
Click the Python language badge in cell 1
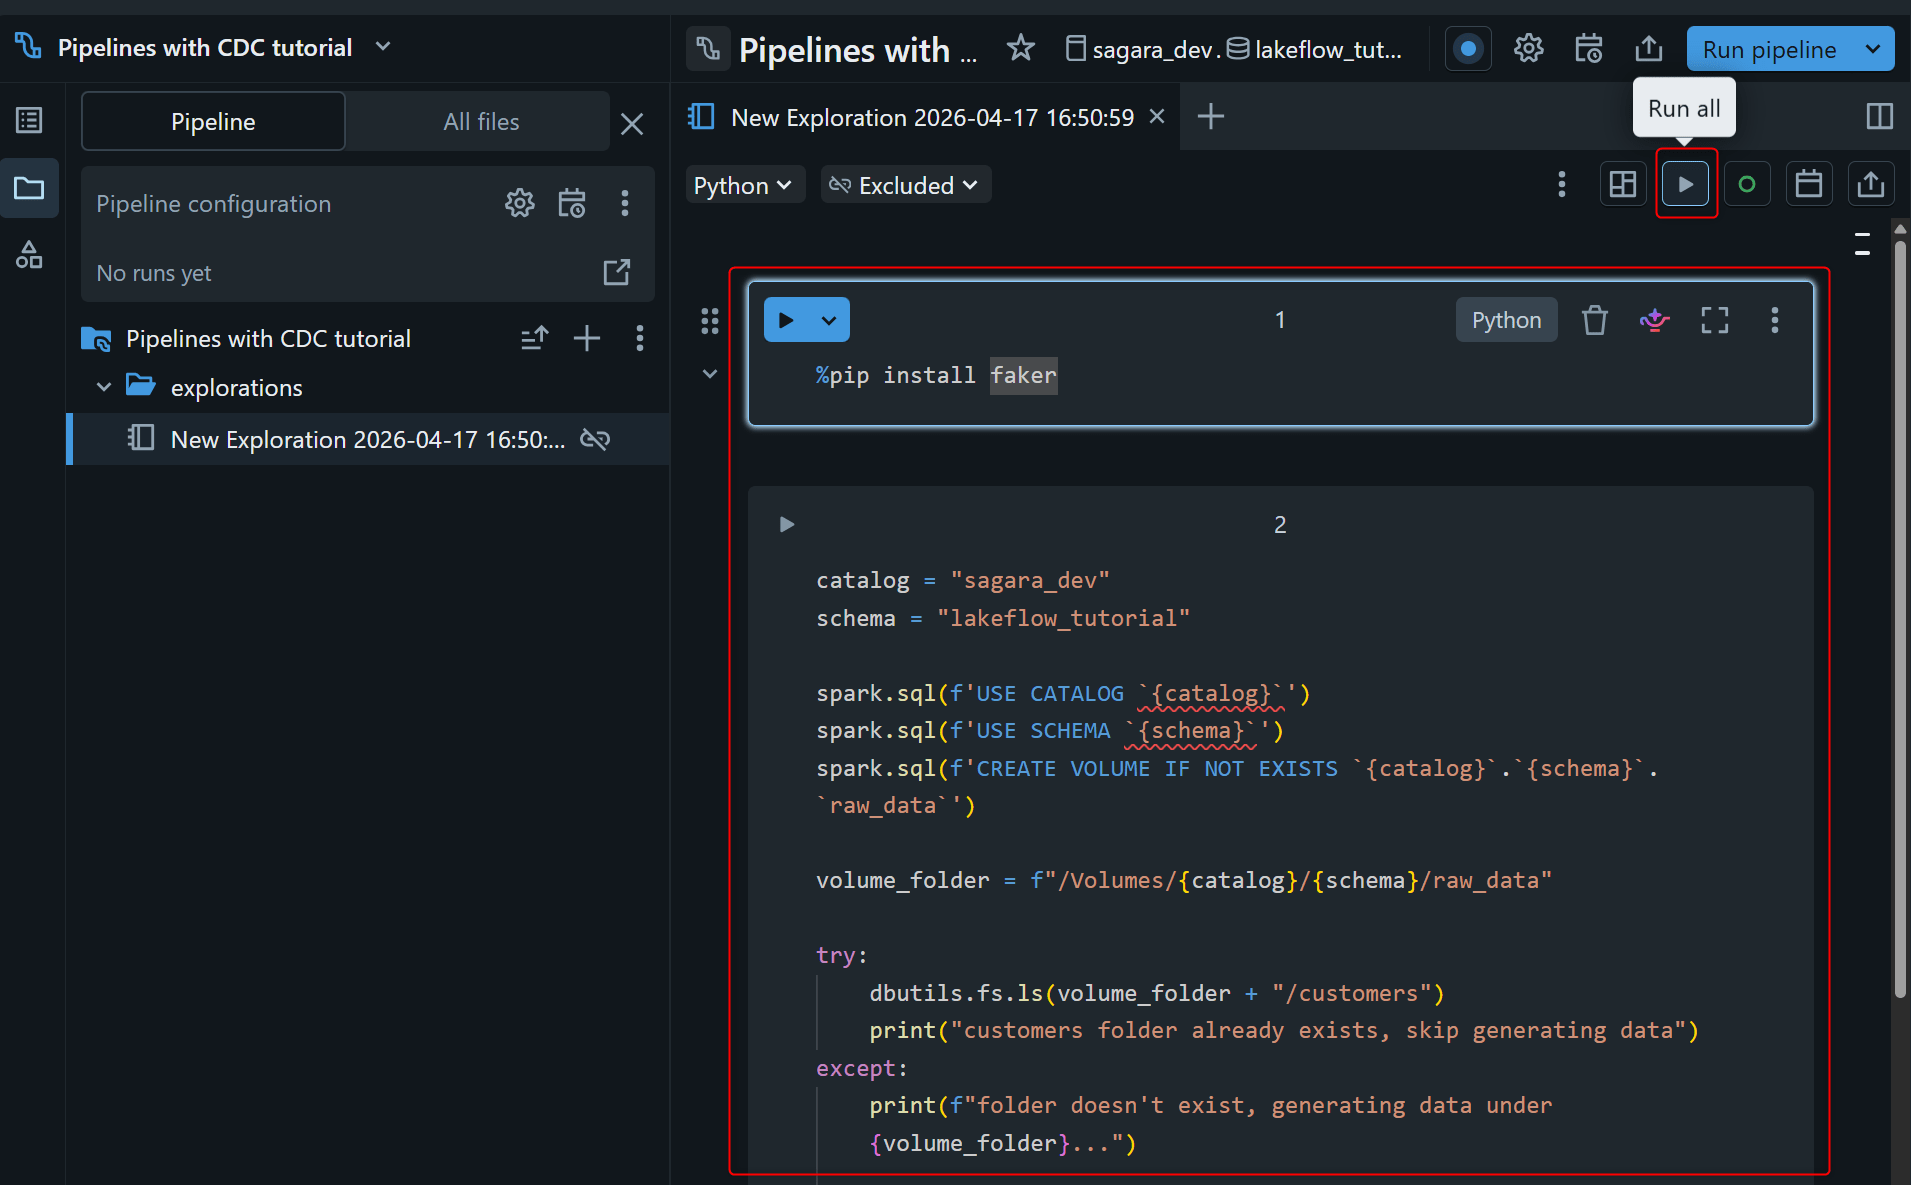1505,320
